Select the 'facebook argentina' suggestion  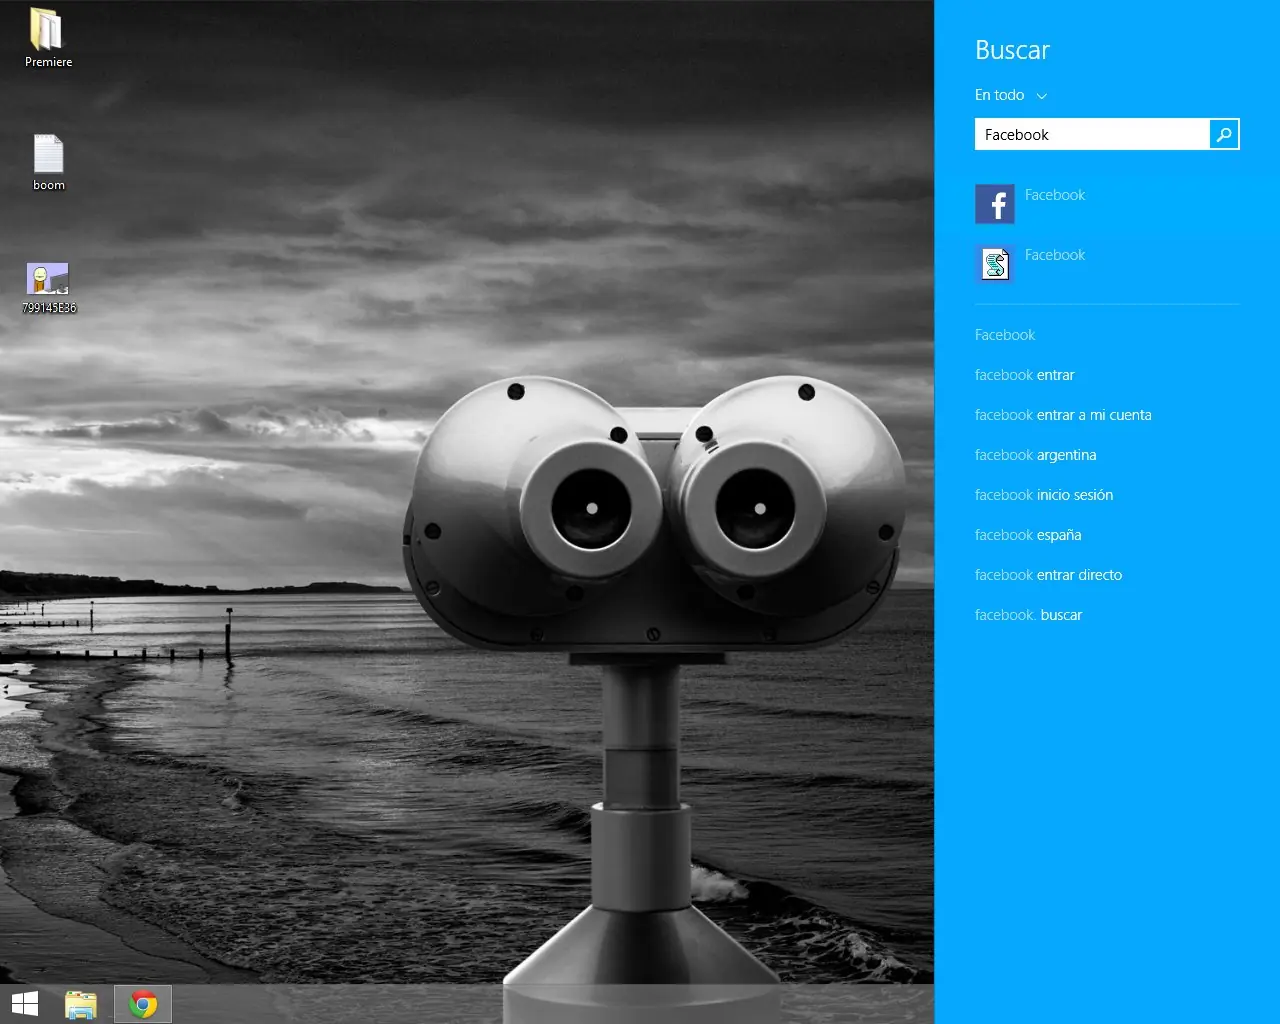(1036, 455)
